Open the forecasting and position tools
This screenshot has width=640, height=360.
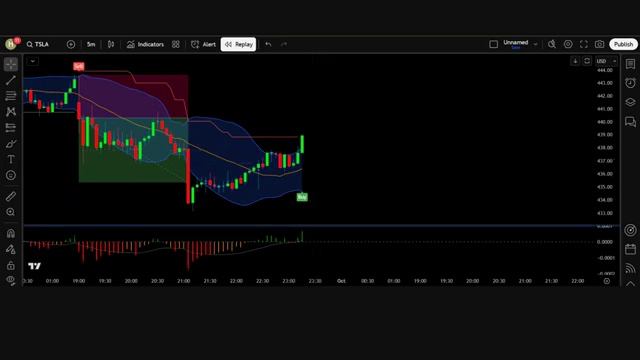pos(11,127)
